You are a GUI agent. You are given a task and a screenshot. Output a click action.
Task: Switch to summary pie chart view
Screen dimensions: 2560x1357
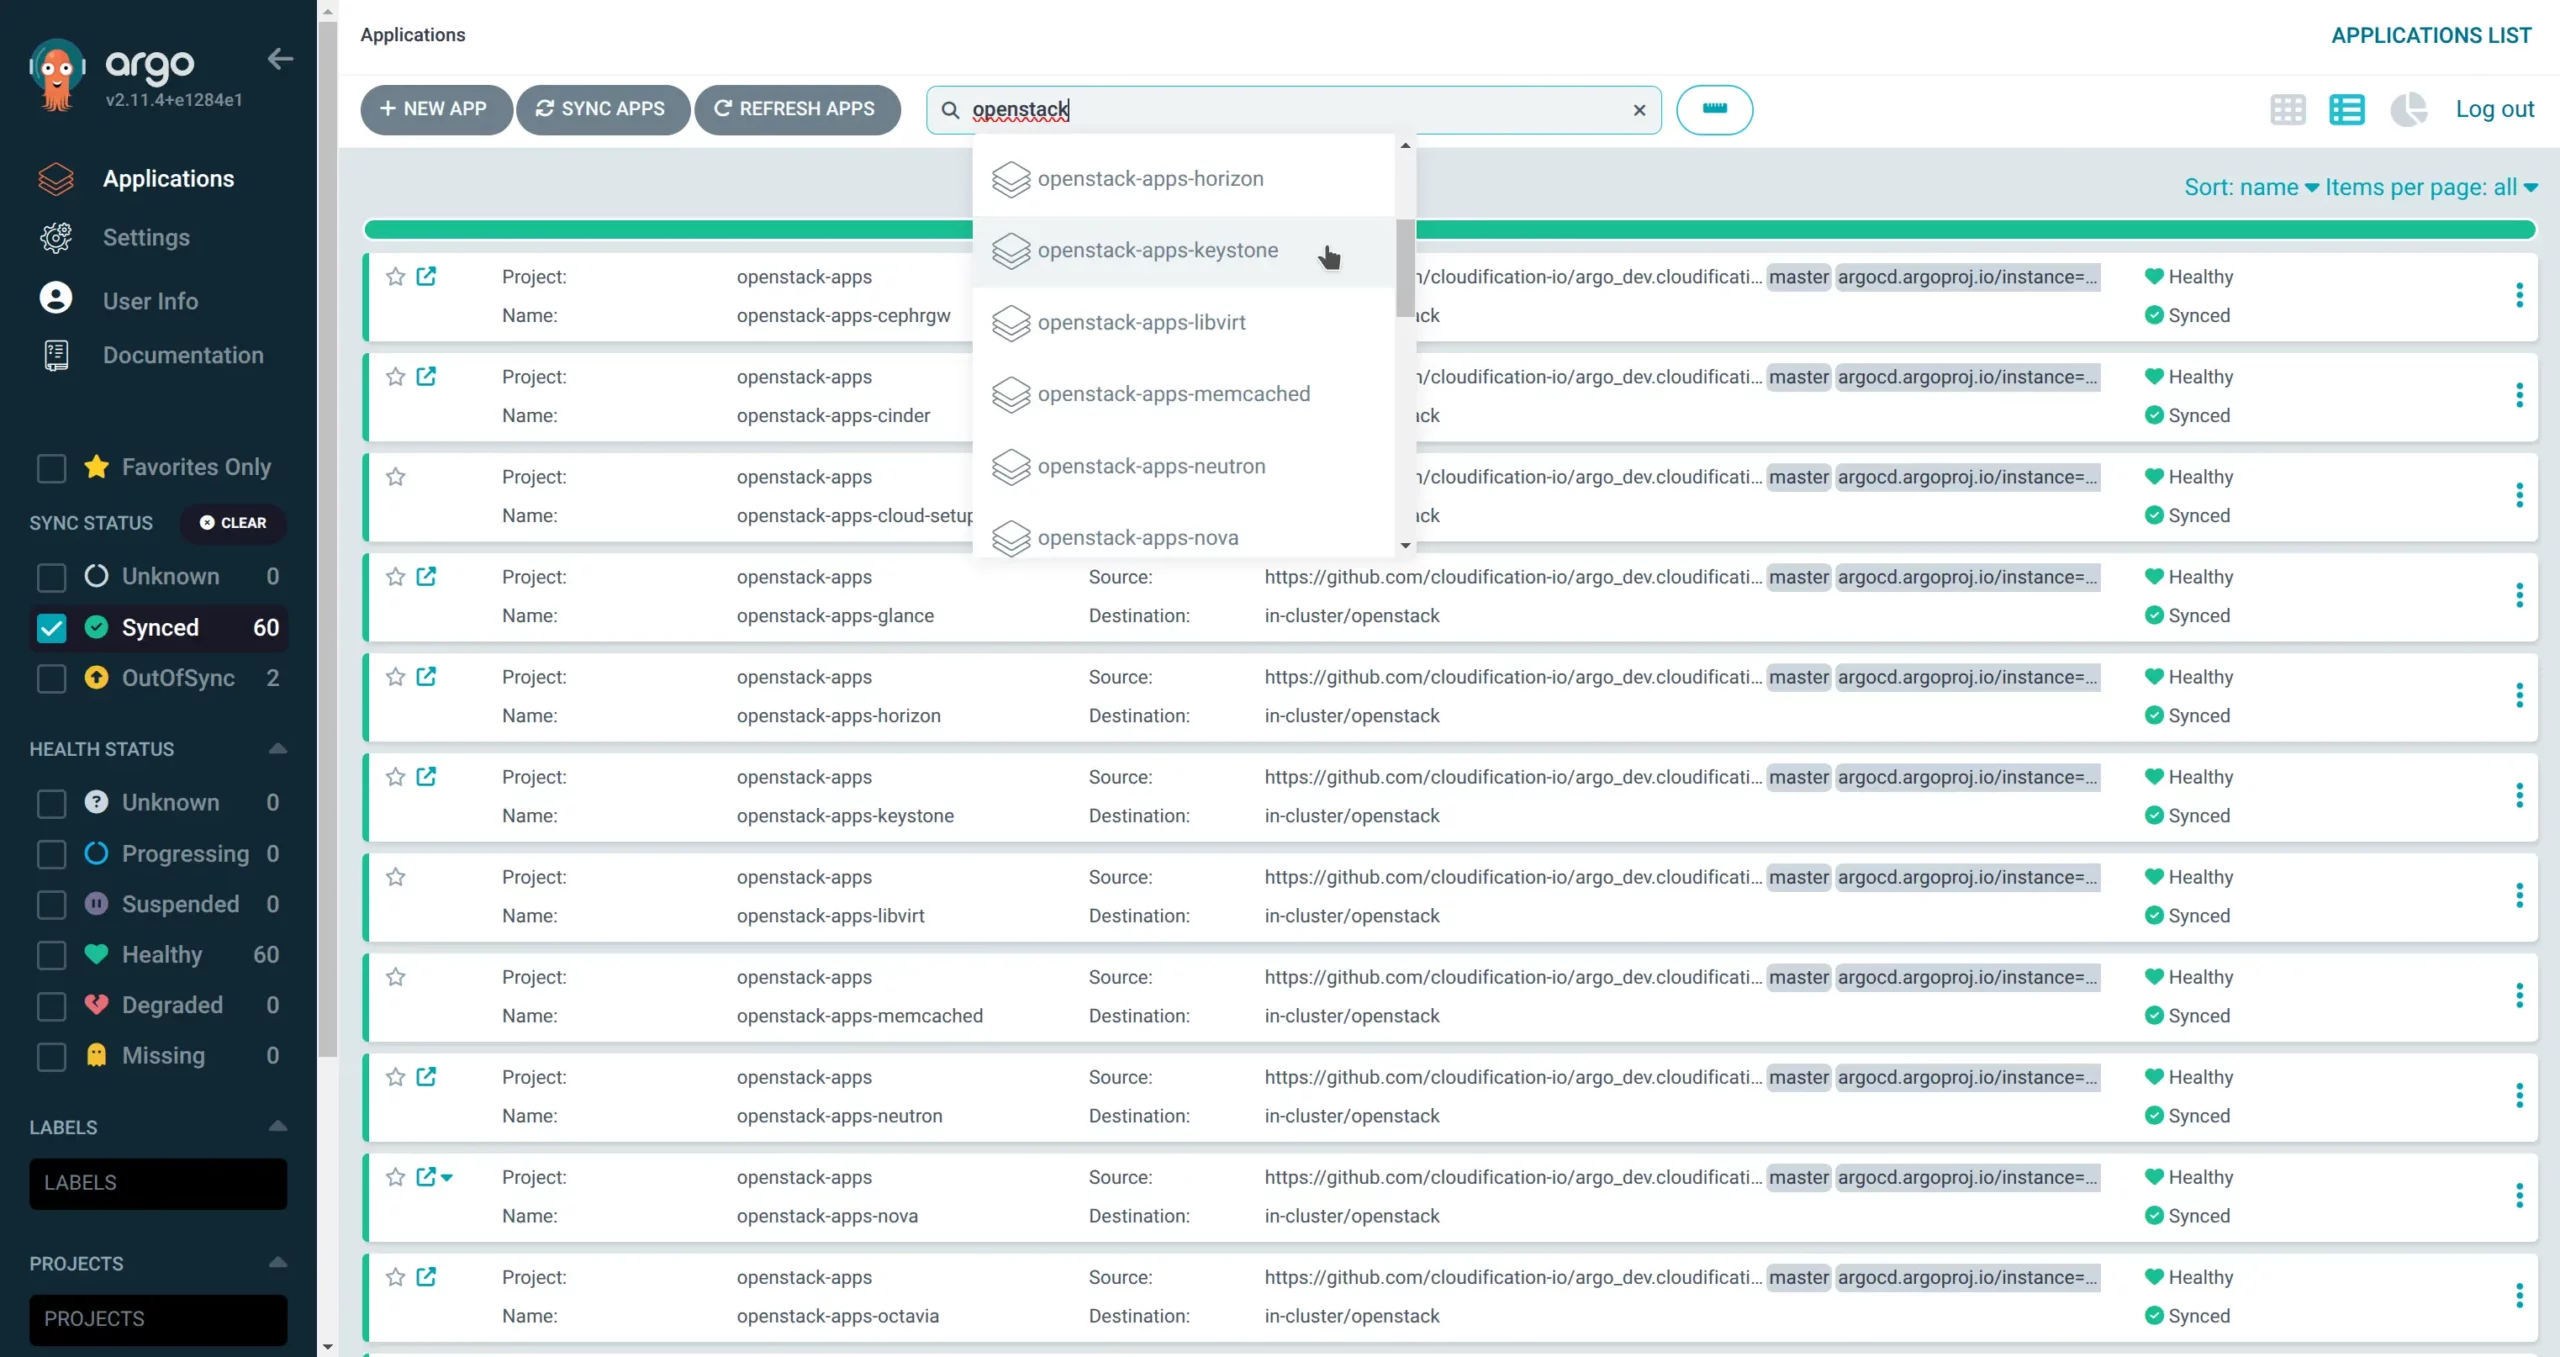point(2408,109)
